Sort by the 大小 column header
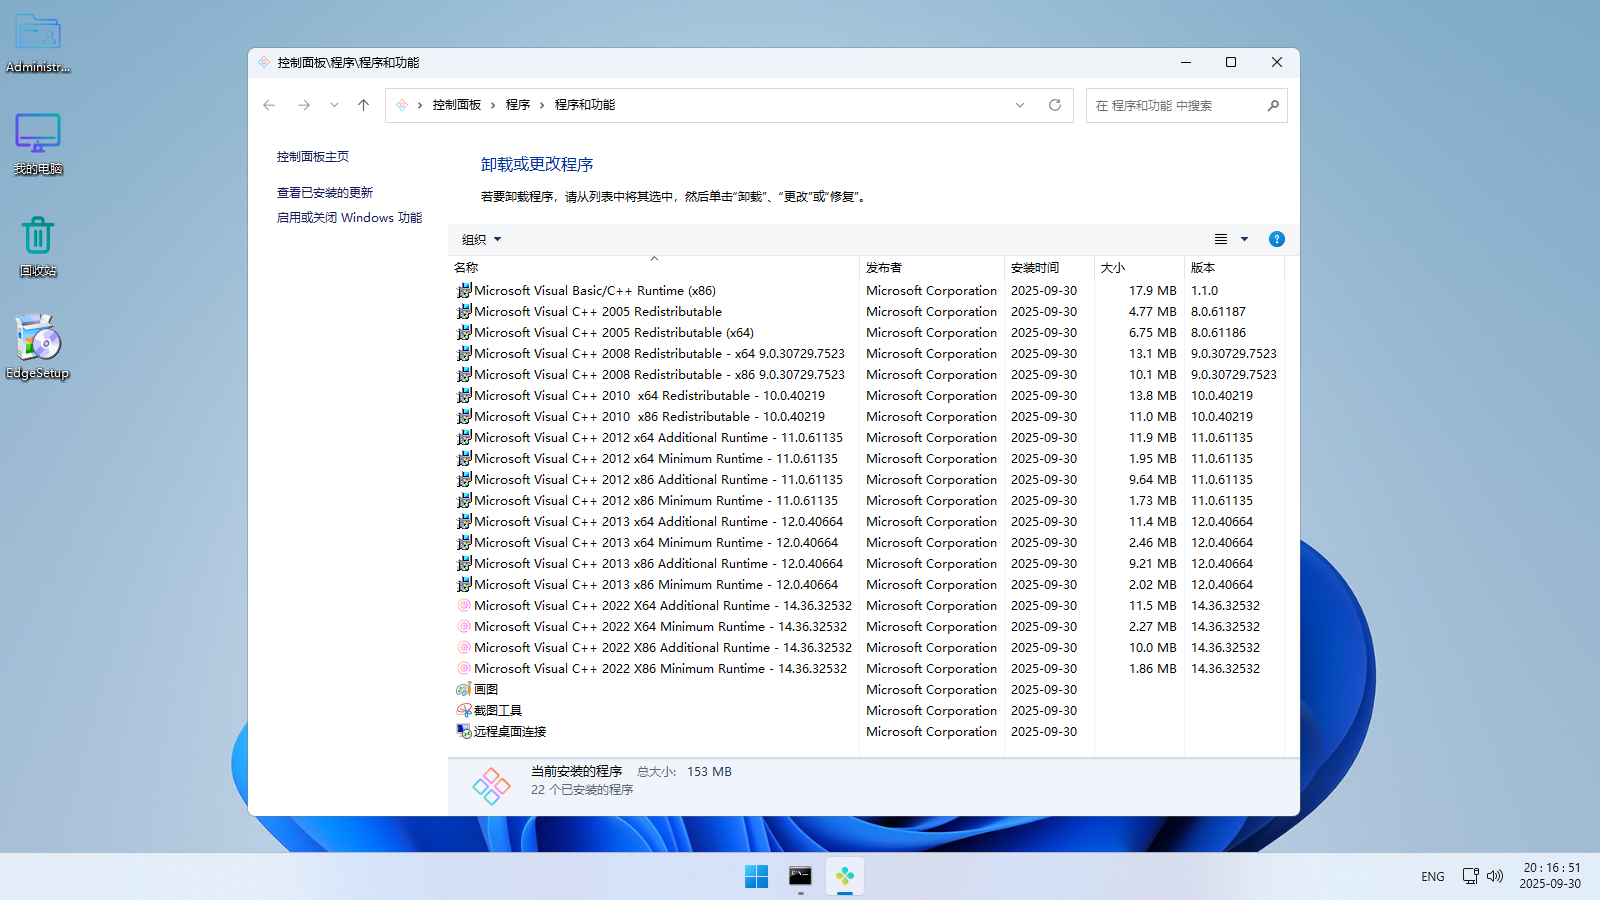Viewport: 1600px width, 900px height. [1139, 268]
